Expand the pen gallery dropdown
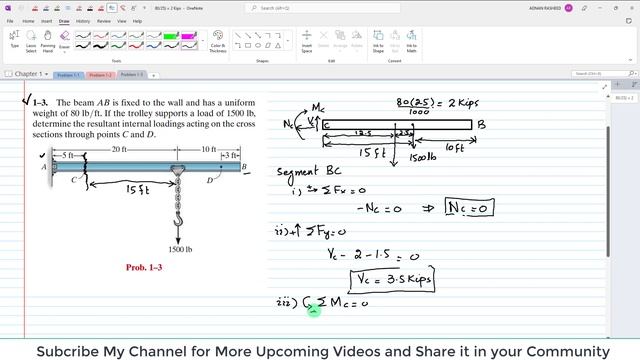Screen dimensions: 640x360 [203, 41]
